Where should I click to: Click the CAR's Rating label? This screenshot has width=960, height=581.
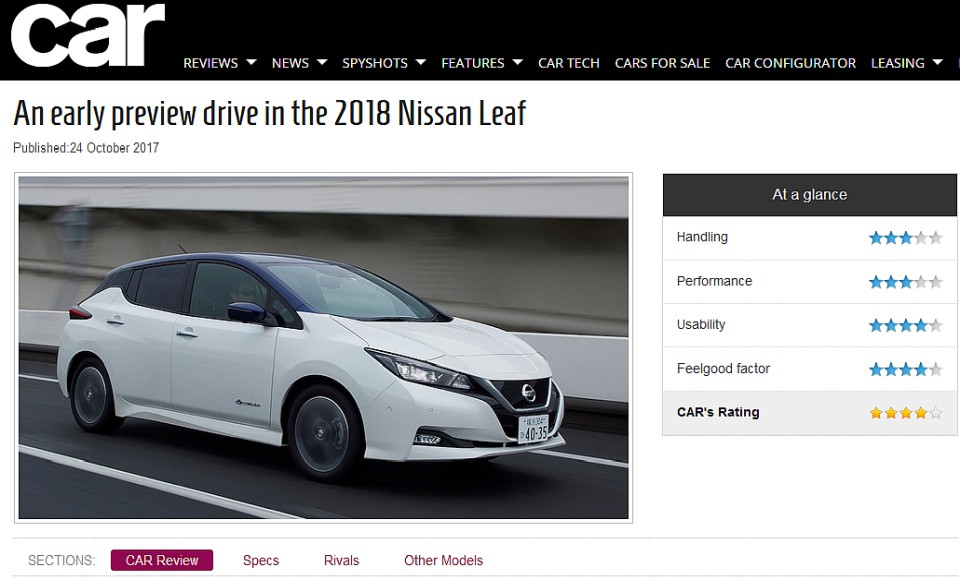click(x=718, y=412)
